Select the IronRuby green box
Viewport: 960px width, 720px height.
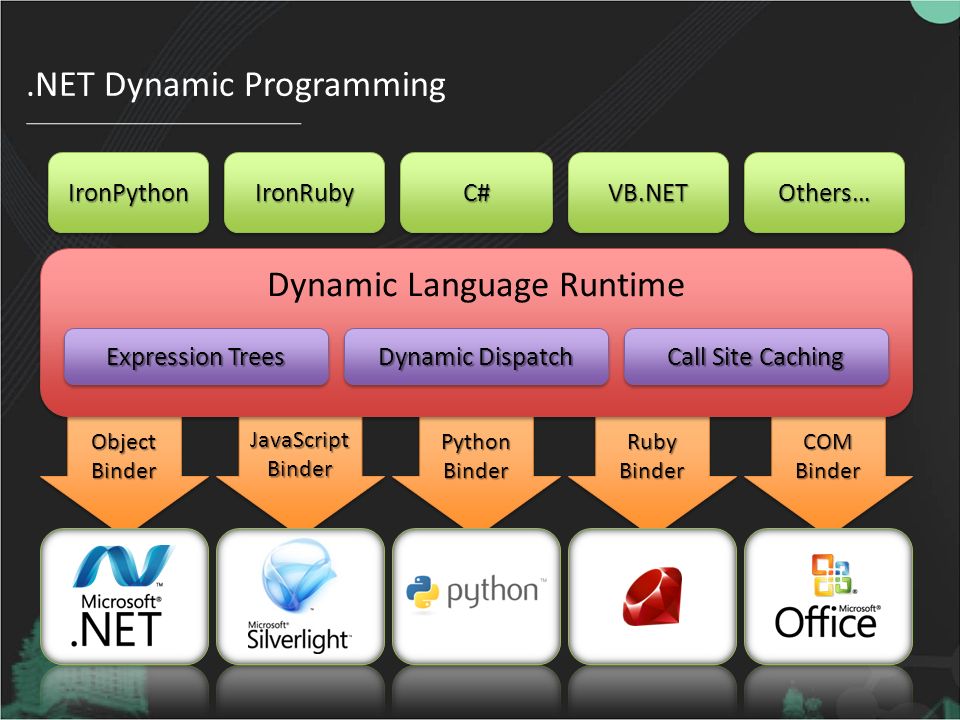tap(304, 193)
